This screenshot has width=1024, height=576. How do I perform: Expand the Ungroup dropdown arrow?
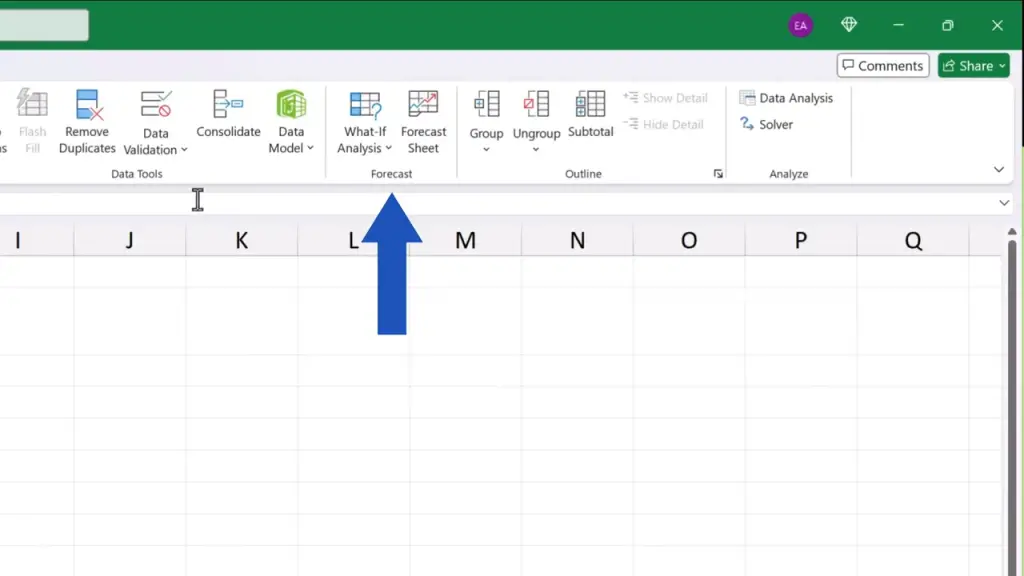point(536,150)
